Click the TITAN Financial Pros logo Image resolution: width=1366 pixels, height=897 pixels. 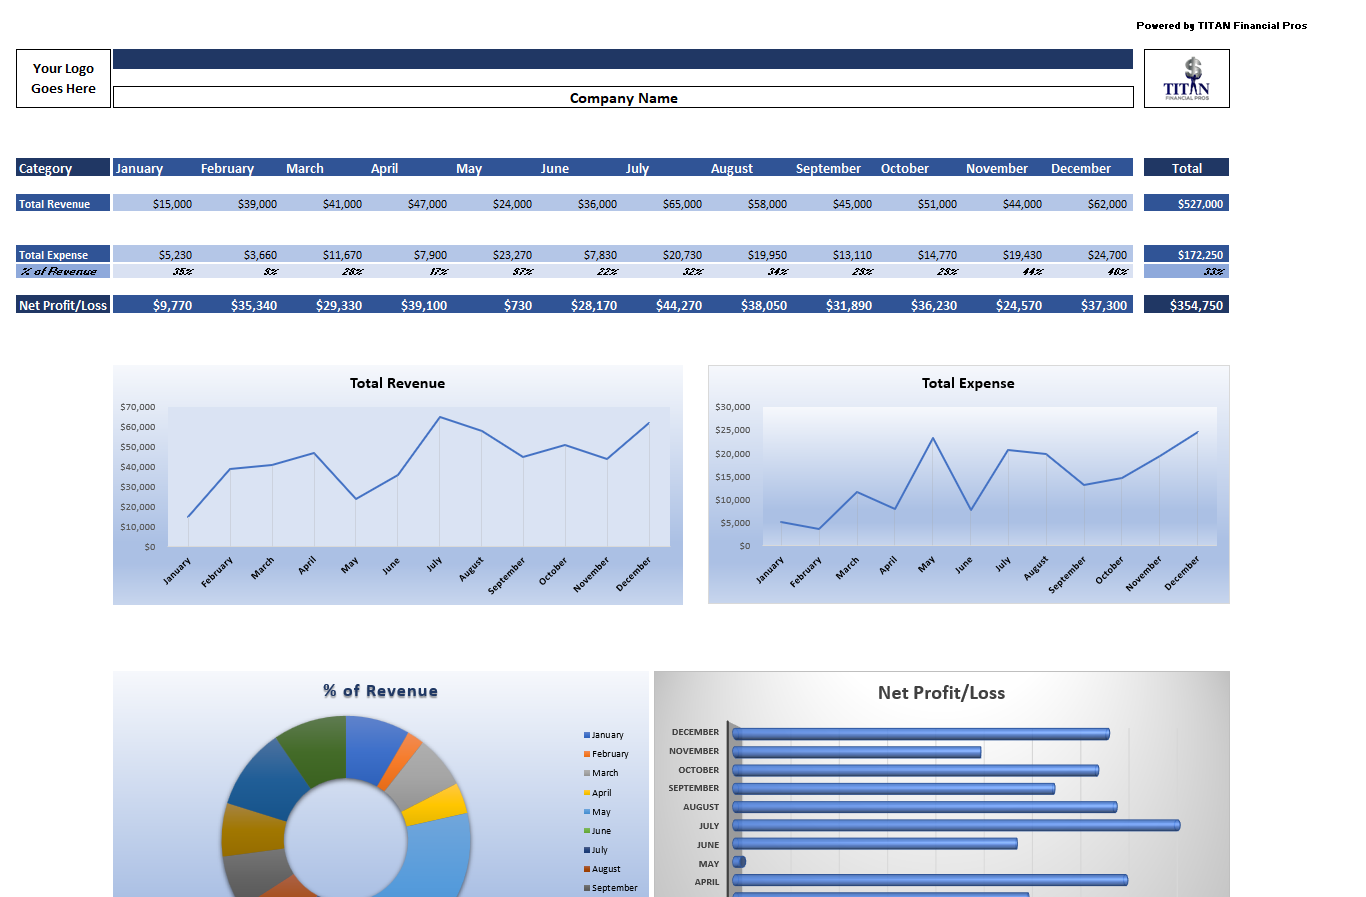1186,79
